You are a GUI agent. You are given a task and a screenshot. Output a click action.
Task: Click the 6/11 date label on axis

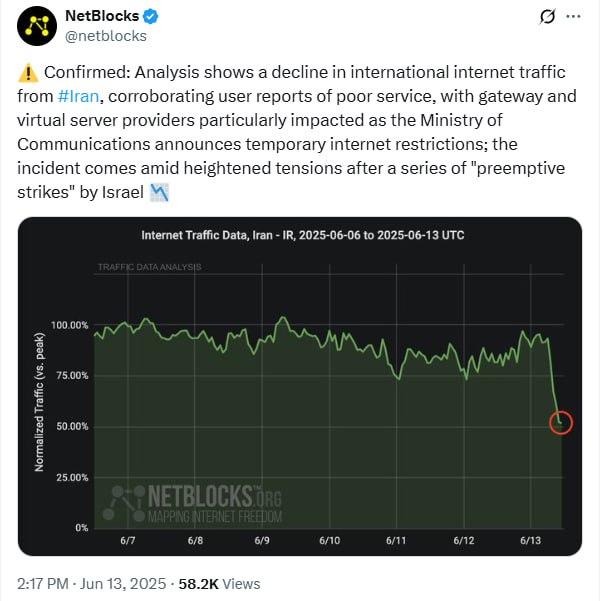396,540
